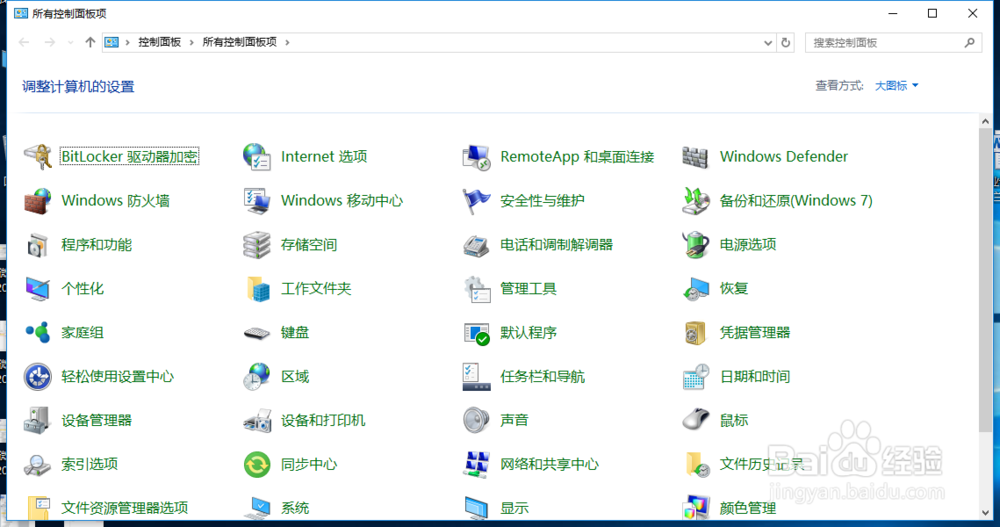The height and width of the screenshot is (527, 1000).
Task: Open the 个性化 monitor icon
Action: click(38, 289)
